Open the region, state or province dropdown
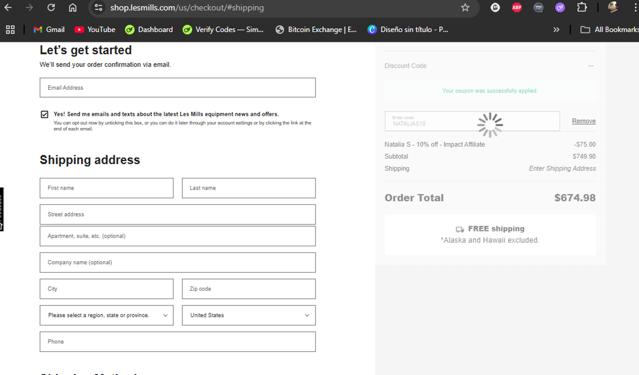Screen dimensions: 639x375 tap(106, 315)
